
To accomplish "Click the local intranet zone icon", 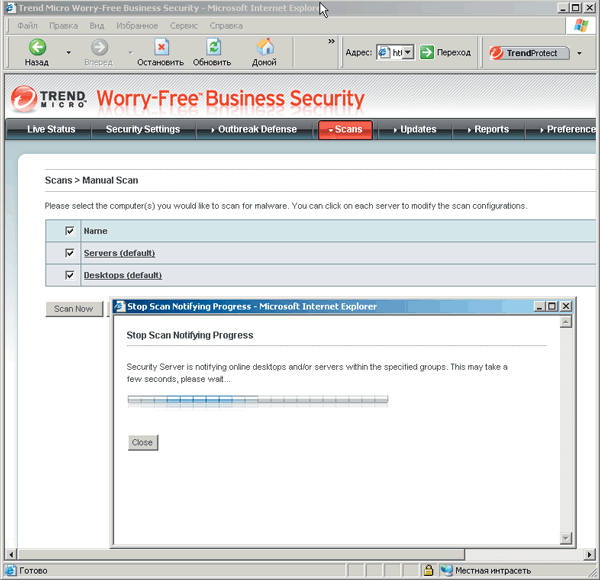I will pyautogui.click(x=447, y=570).
